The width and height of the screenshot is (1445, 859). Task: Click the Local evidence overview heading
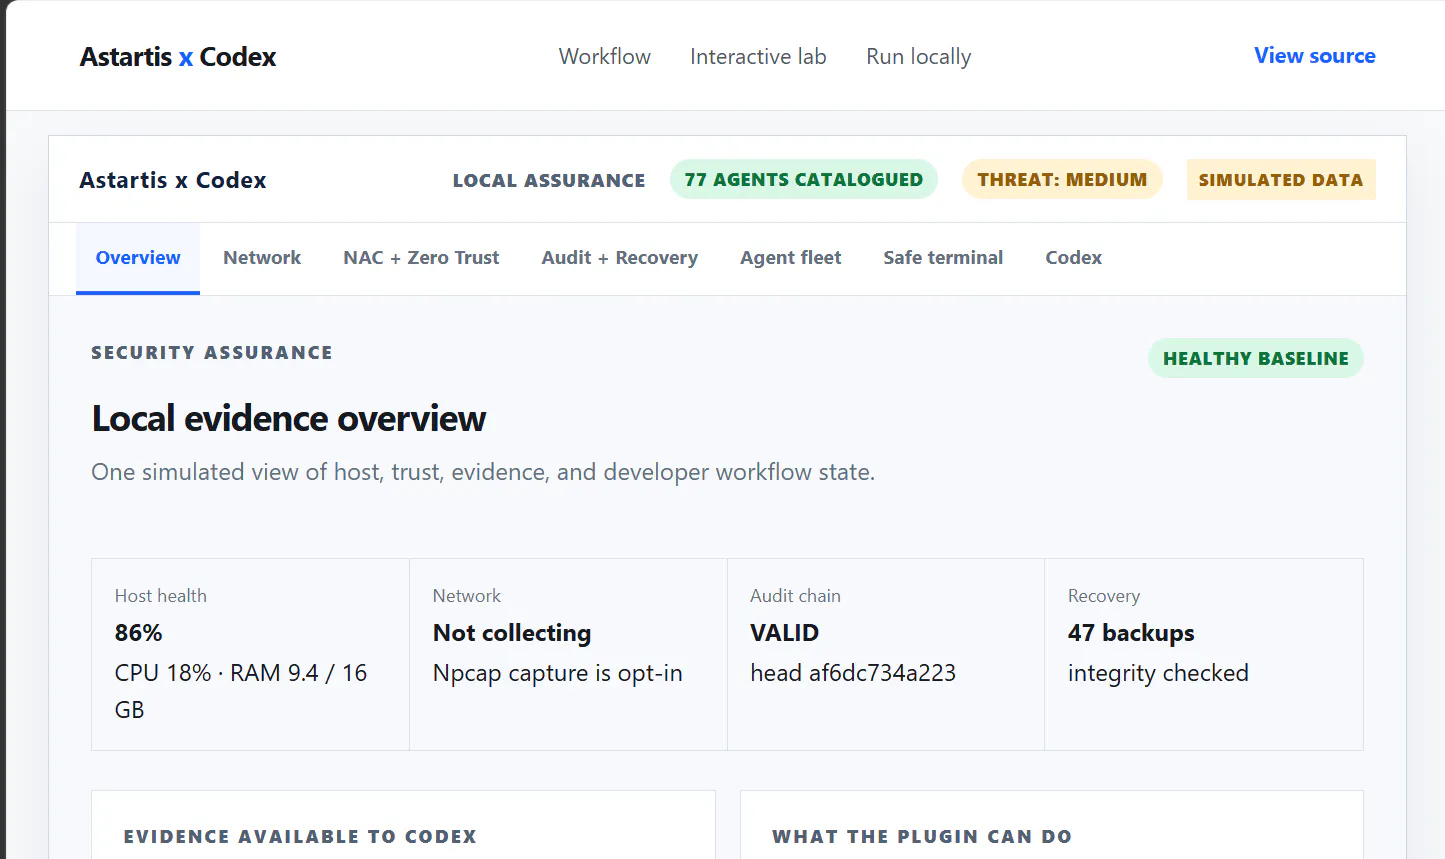(289, 418)
